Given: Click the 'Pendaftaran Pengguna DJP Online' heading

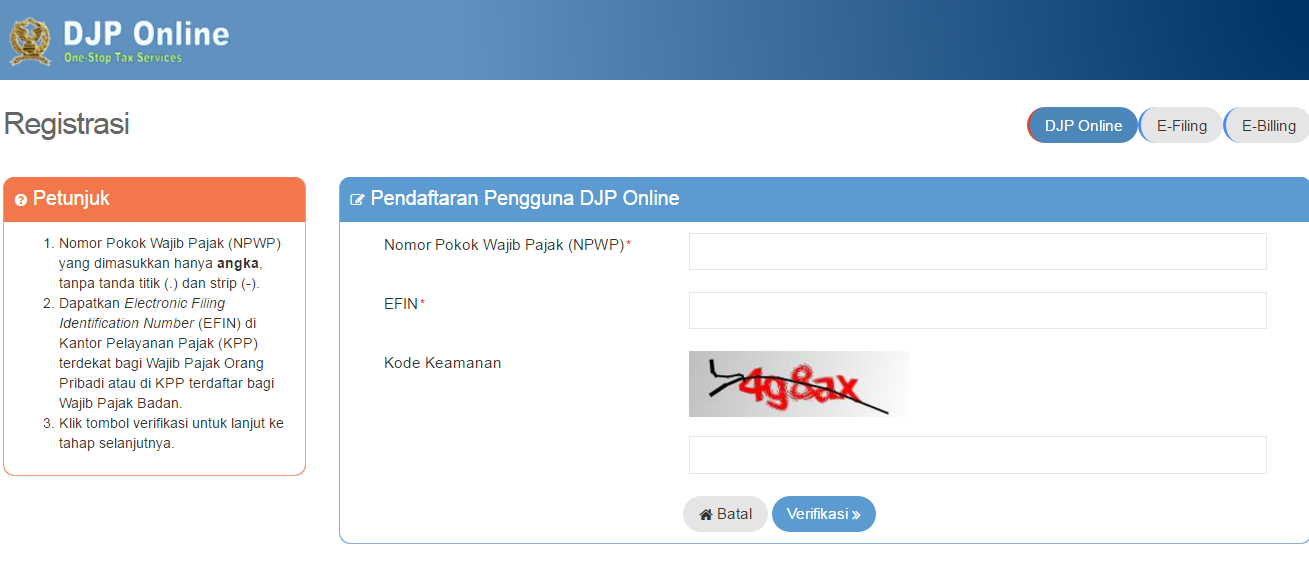Looking at the screenshot, I should [x=525, y=198].
